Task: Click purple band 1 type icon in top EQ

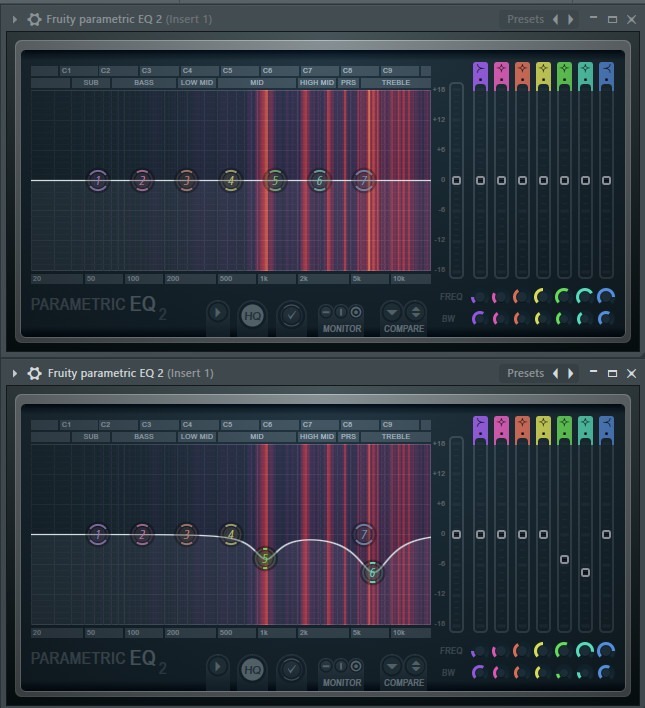Action: [480, 69]
